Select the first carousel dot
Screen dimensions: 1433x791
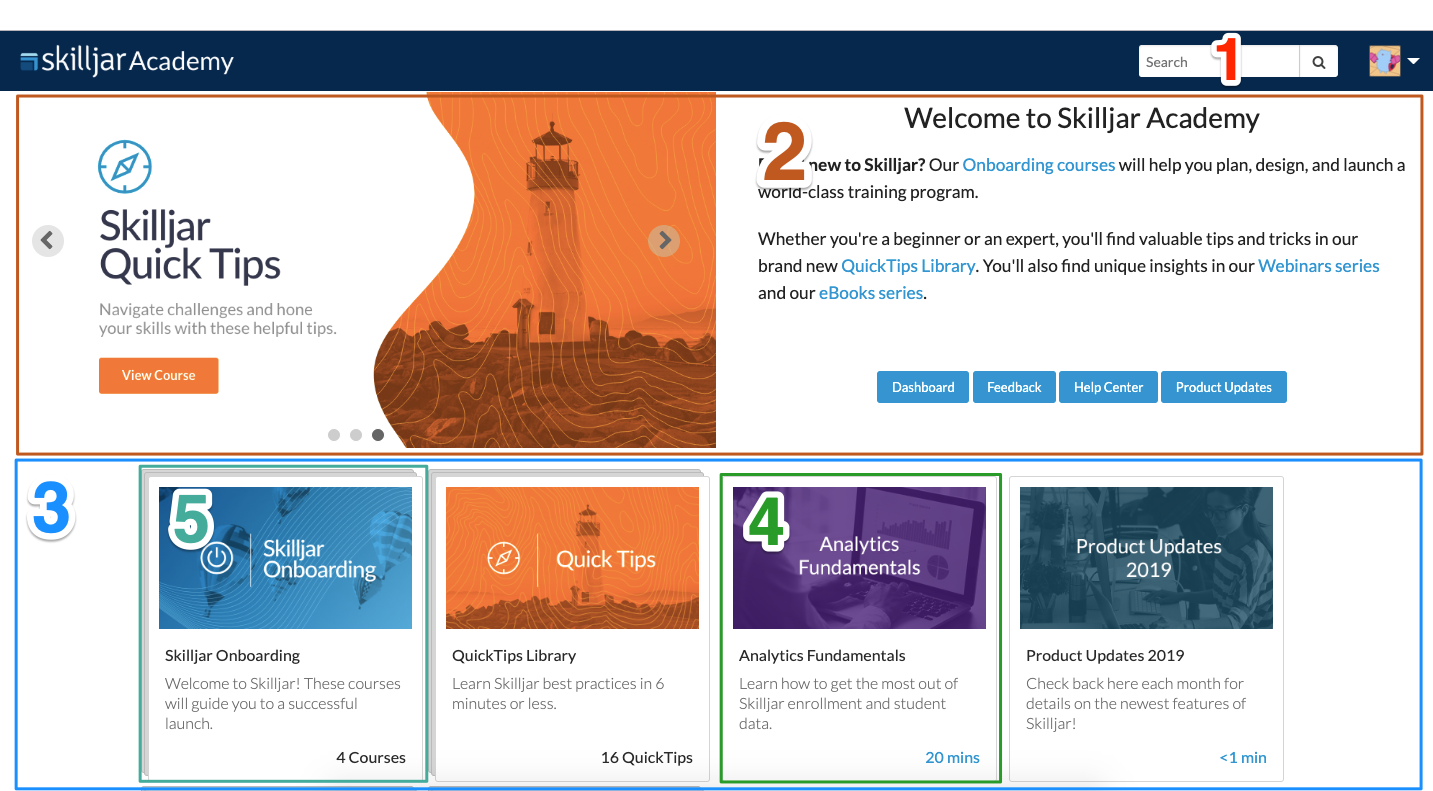click(334, 435)
